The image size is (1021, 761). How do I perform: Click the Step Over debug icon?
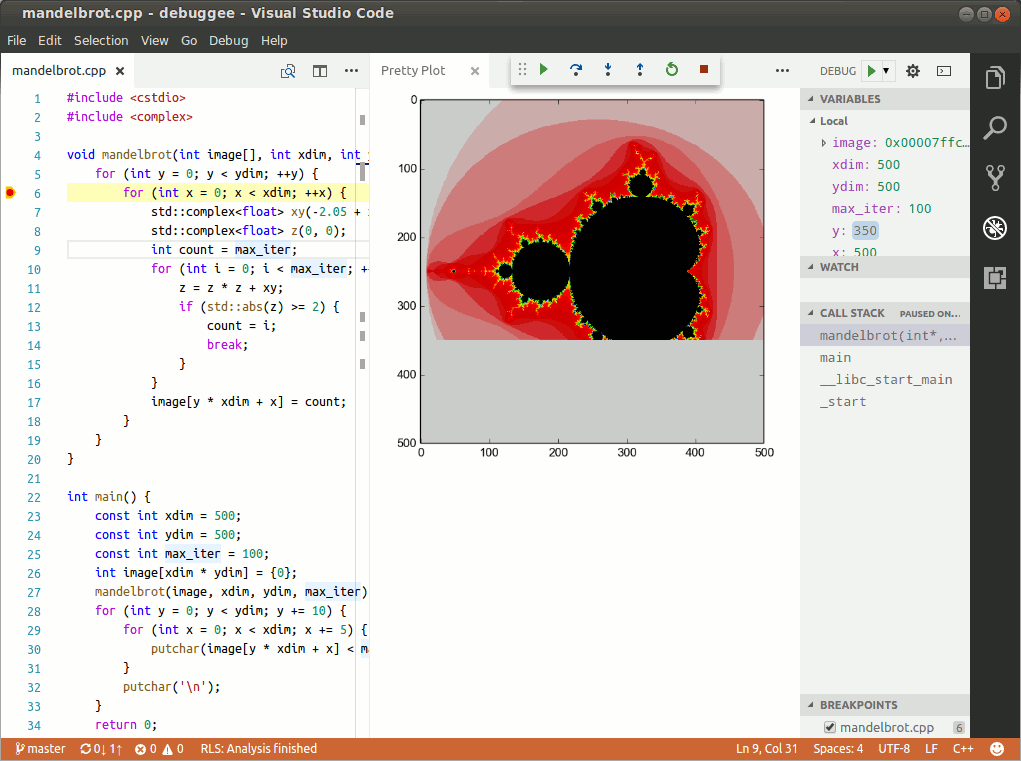point(576,70)
